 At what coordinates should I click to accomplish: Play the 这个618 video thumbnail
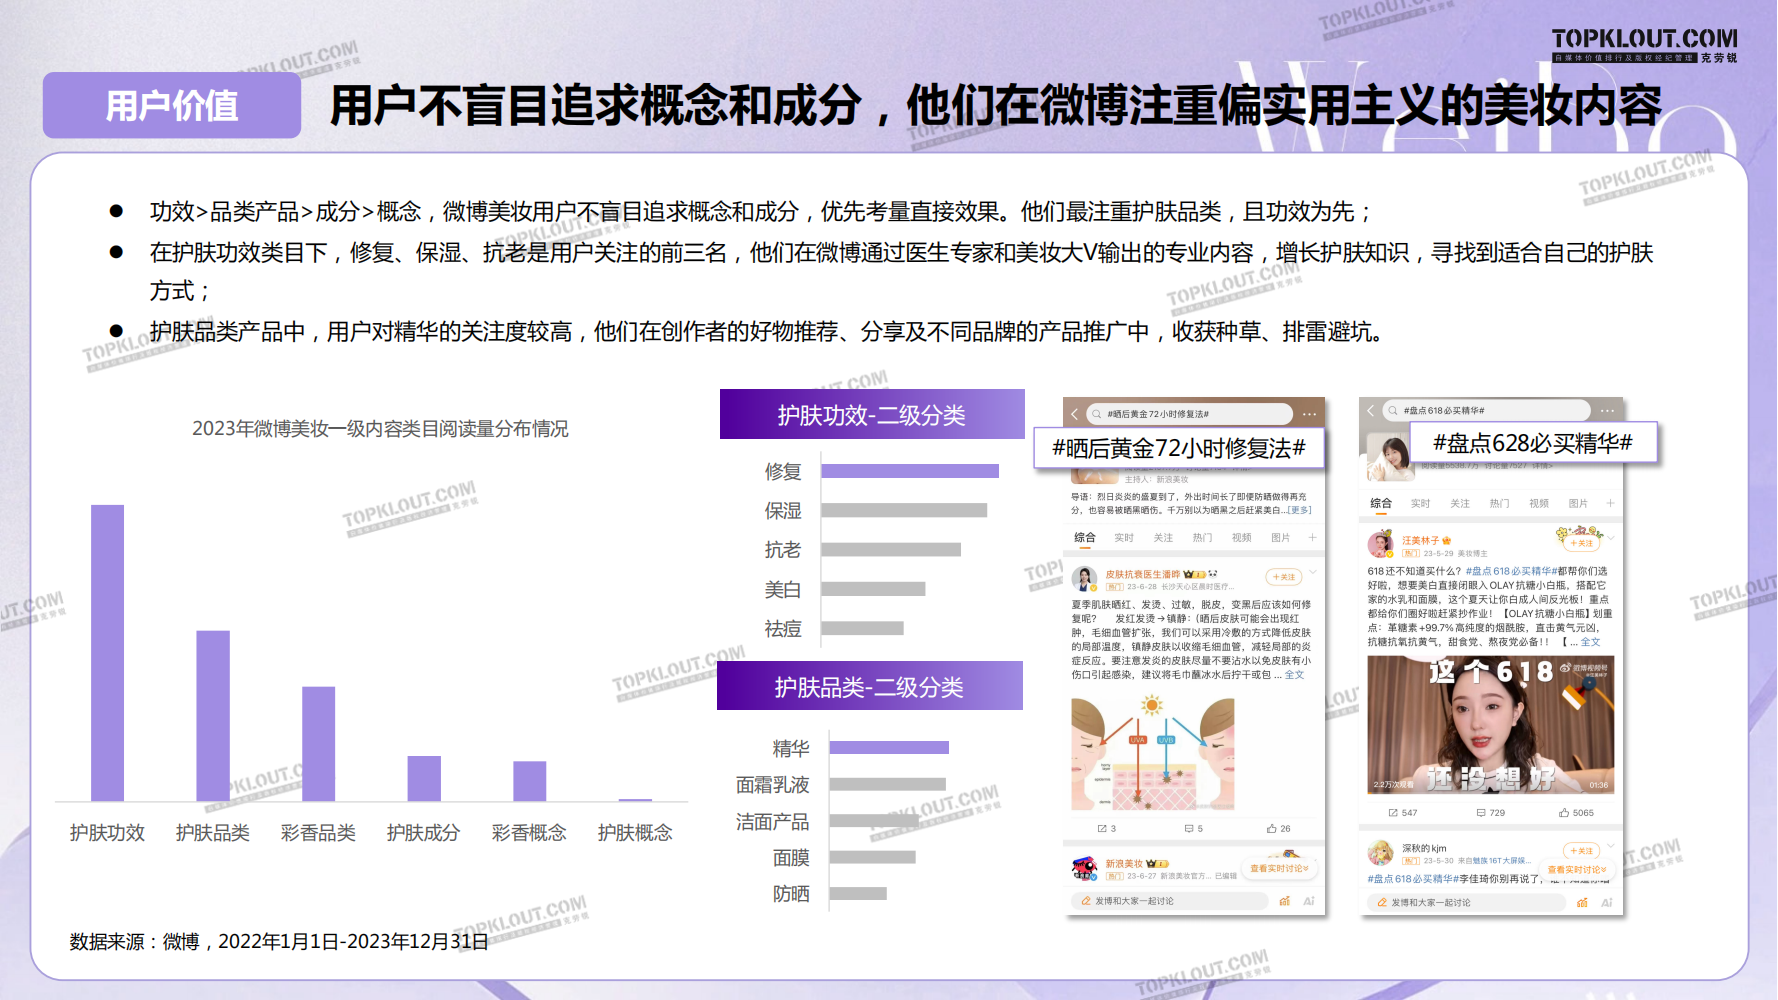click(x=1490, y=725)
